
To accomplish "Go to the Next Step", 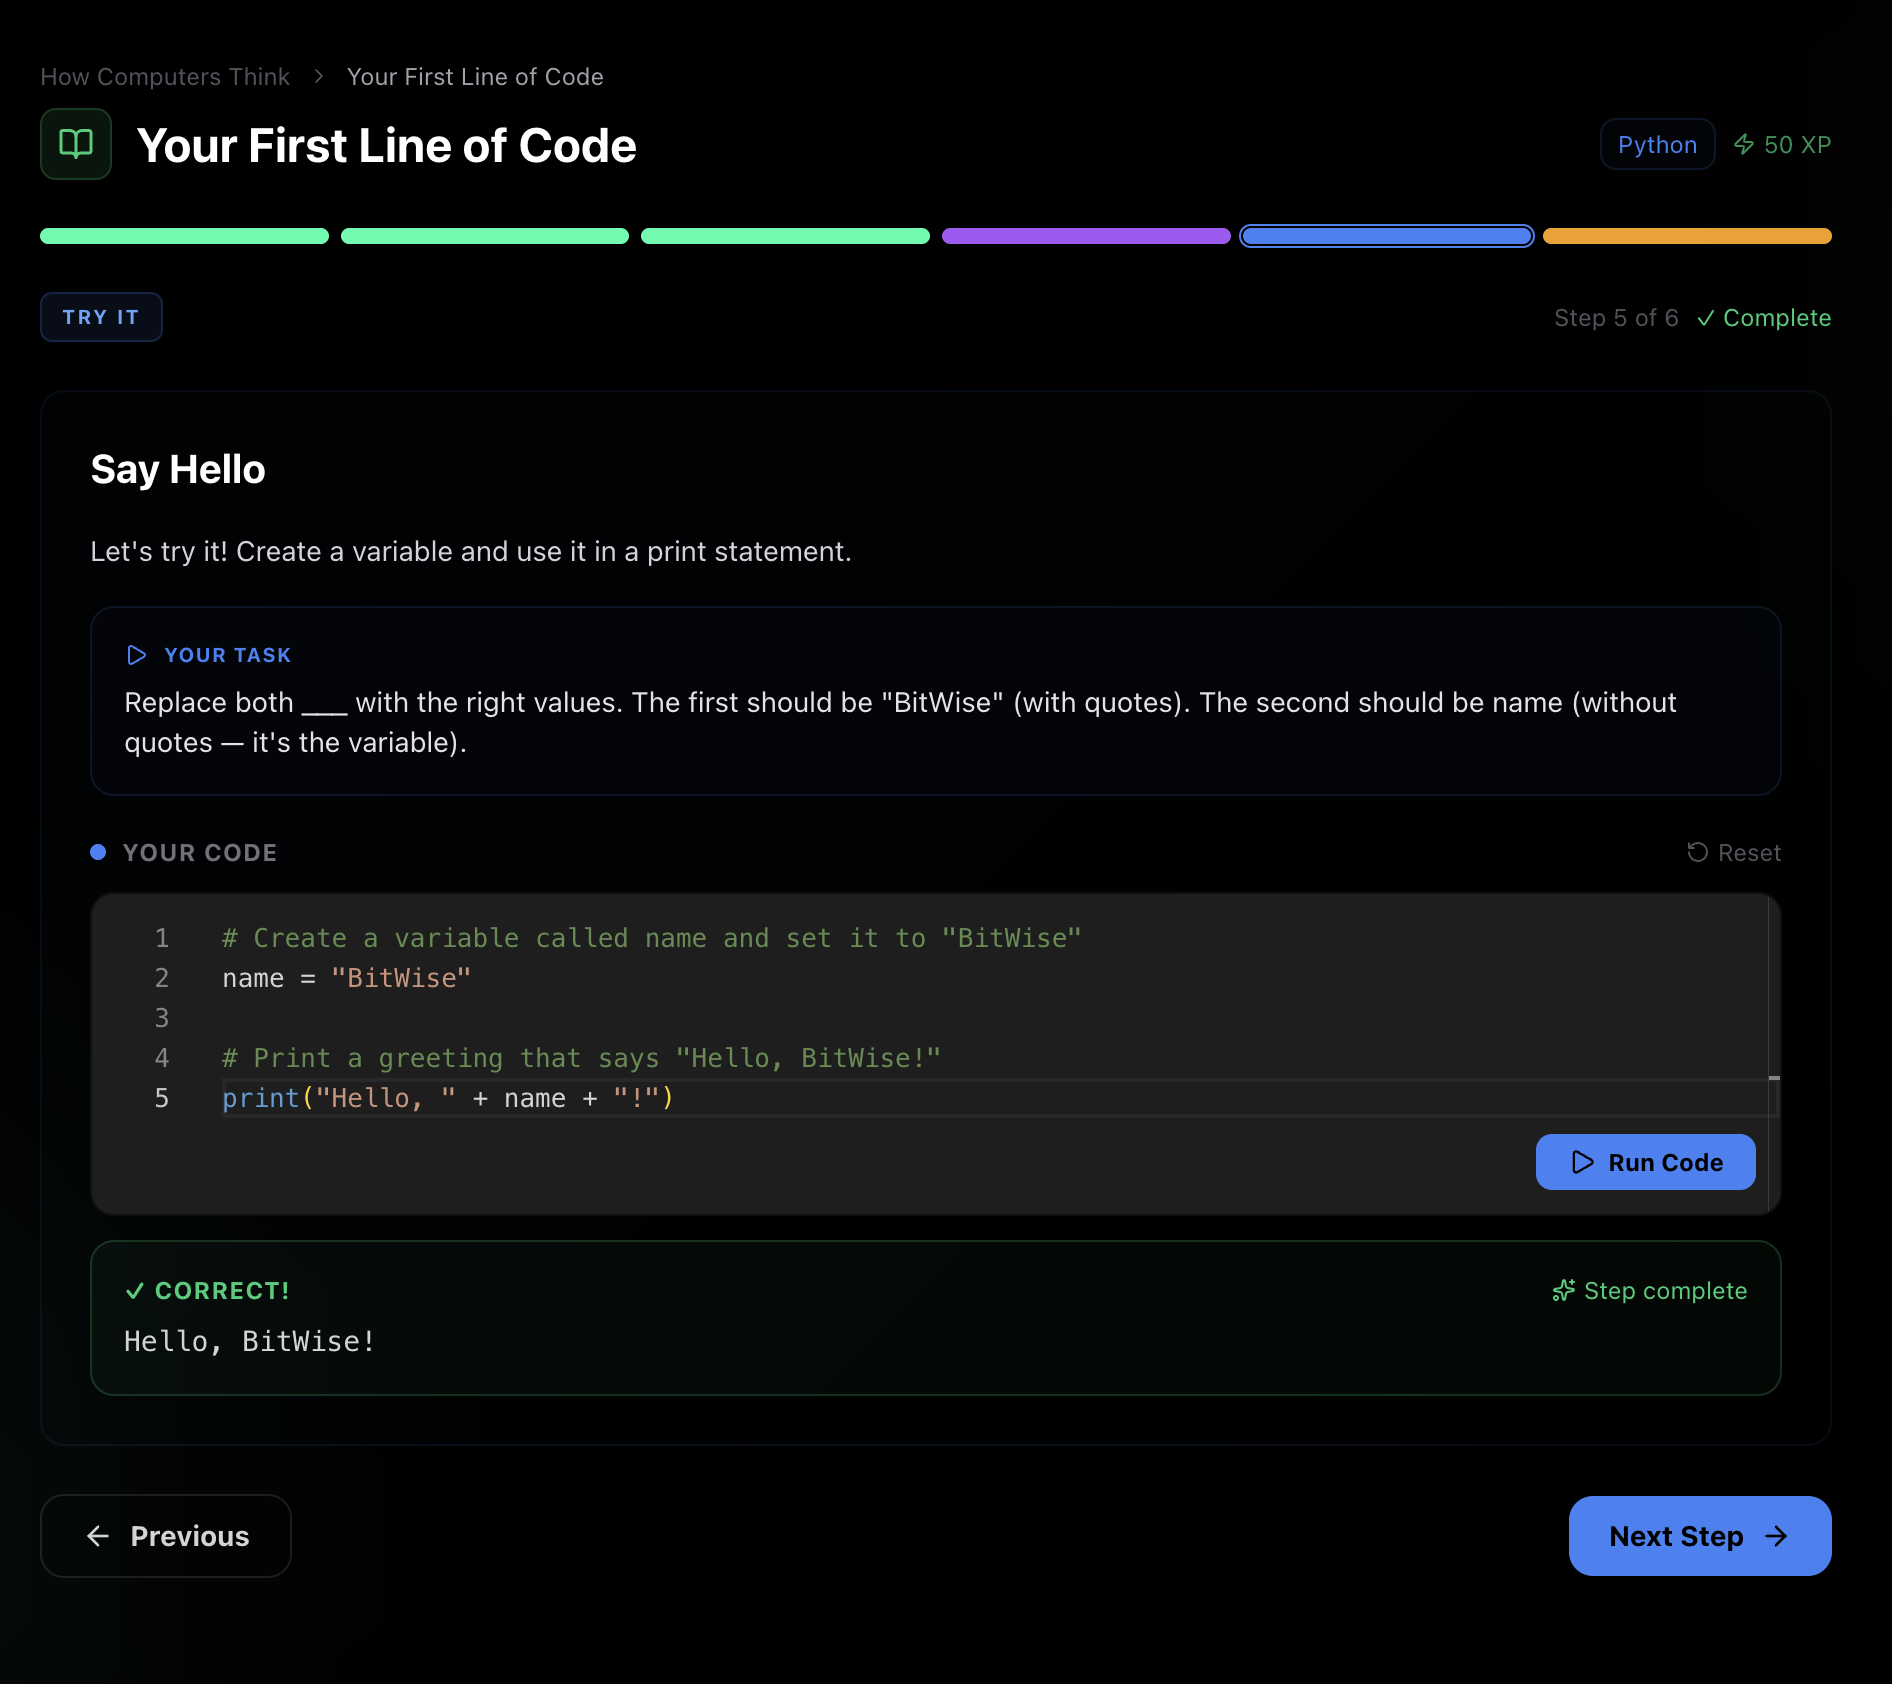I will [x=1699, y=1536].
